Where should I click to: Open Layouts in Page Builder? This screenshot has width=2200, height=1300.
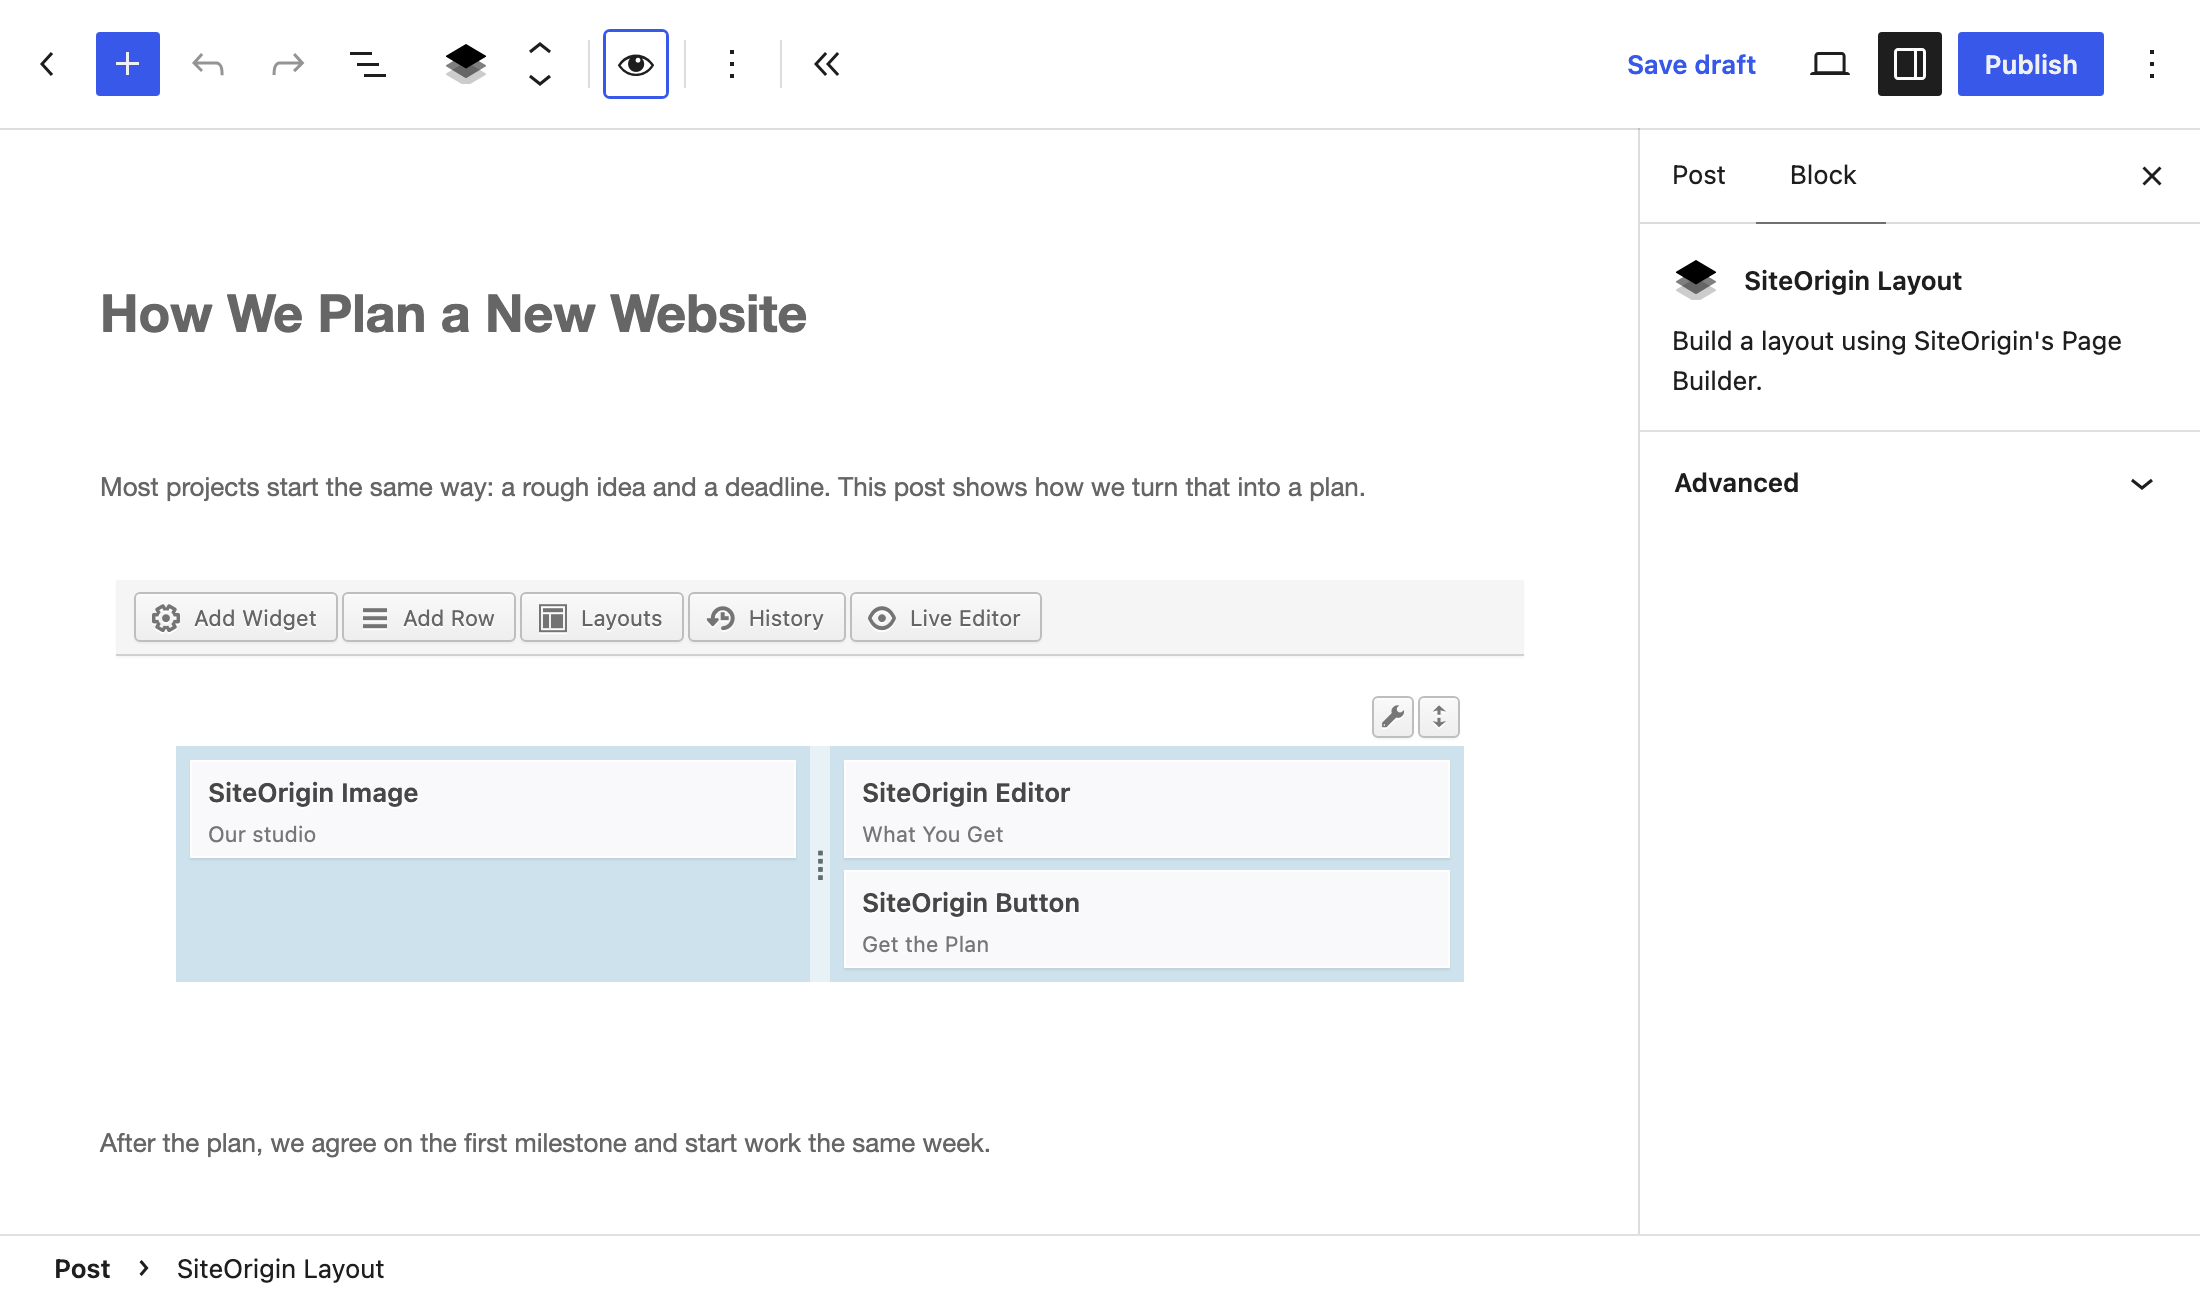tap(602, 618)
